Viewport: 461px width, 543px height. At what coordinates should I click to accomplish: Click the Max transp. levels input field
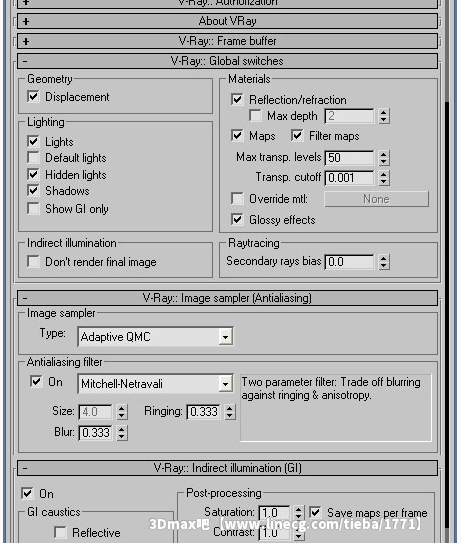(349, 158)
